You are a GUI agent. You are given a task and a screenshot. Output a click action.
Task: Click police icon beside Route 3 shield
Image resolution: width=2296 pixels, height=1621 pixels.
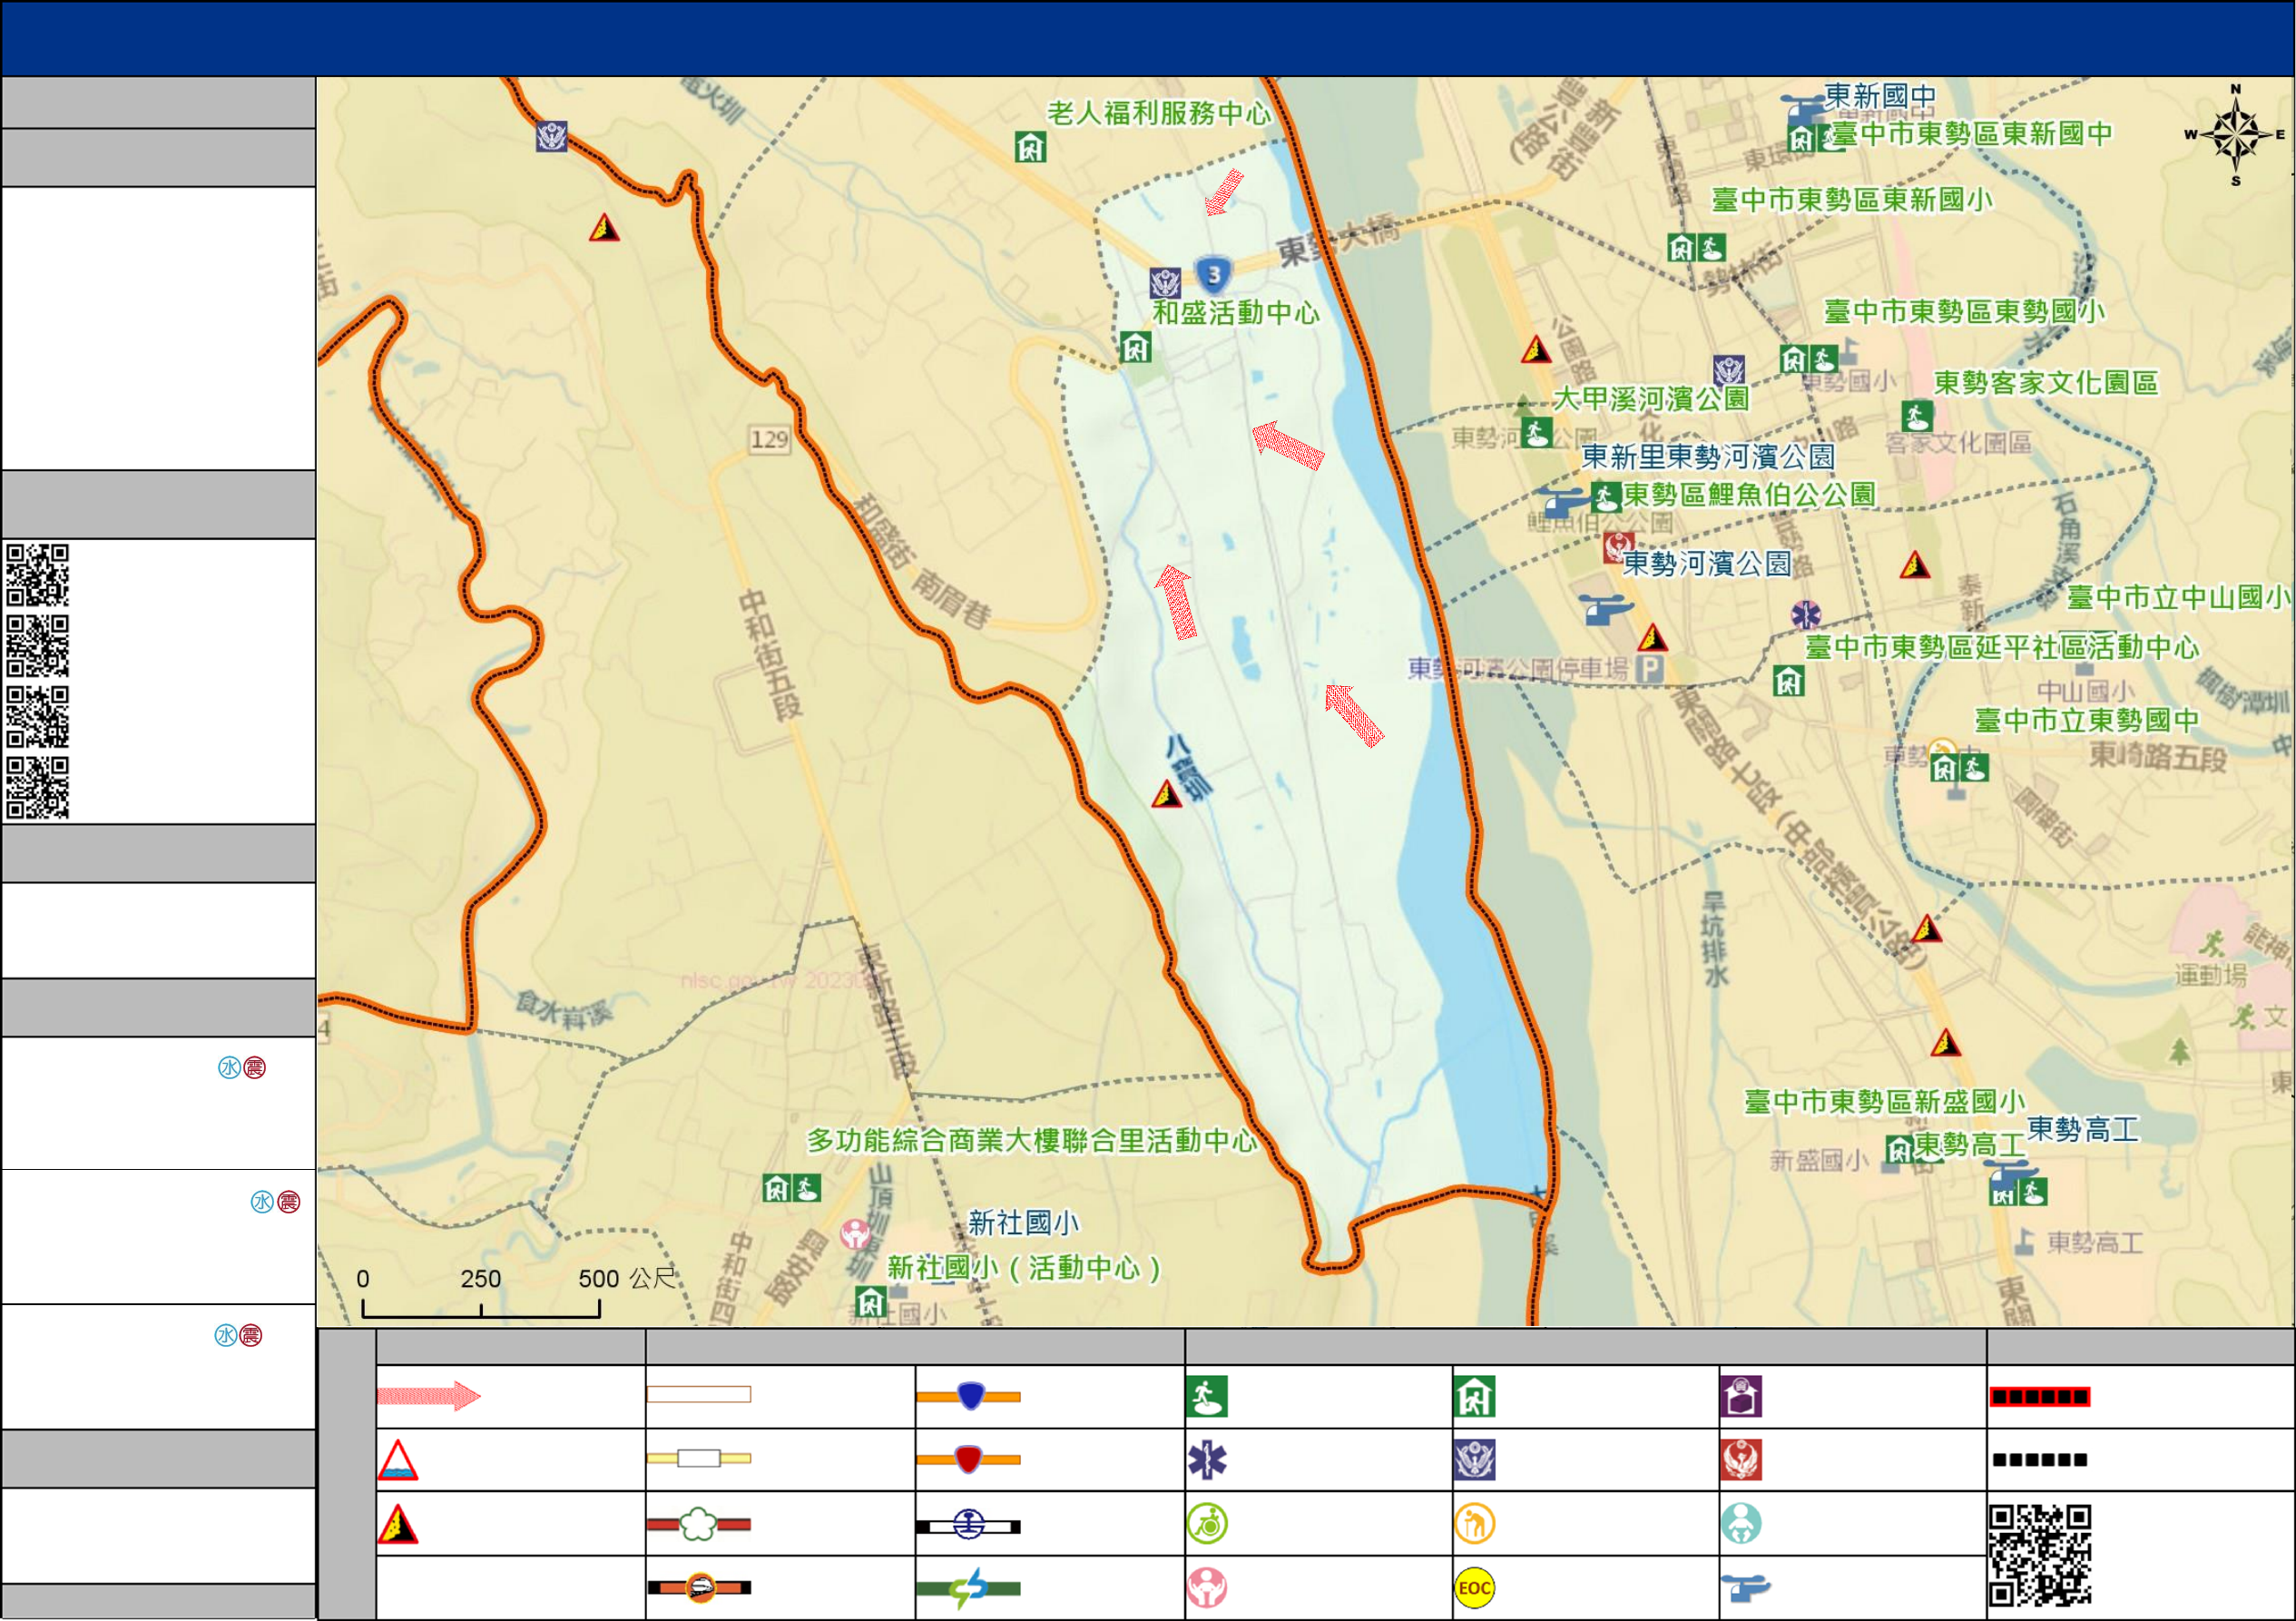click(x=1165, y=283)
